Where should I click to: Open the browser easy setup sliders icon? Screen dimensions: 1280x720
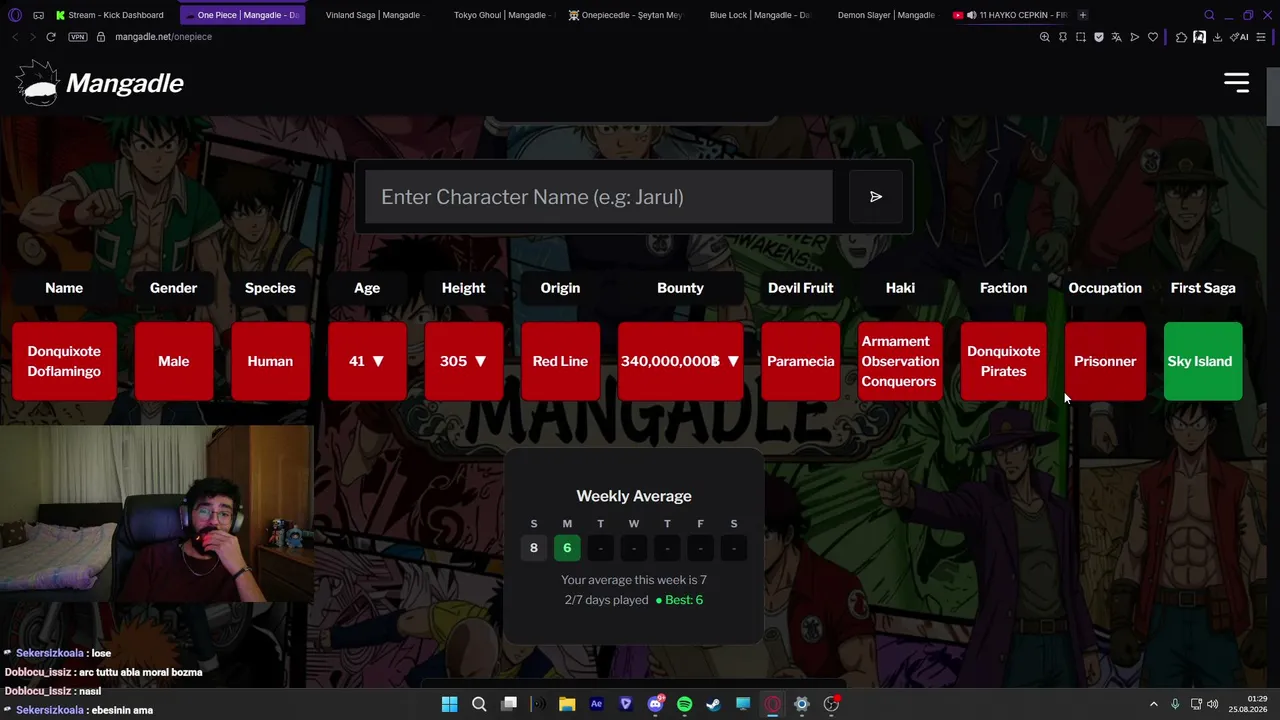click(1259, 37)
